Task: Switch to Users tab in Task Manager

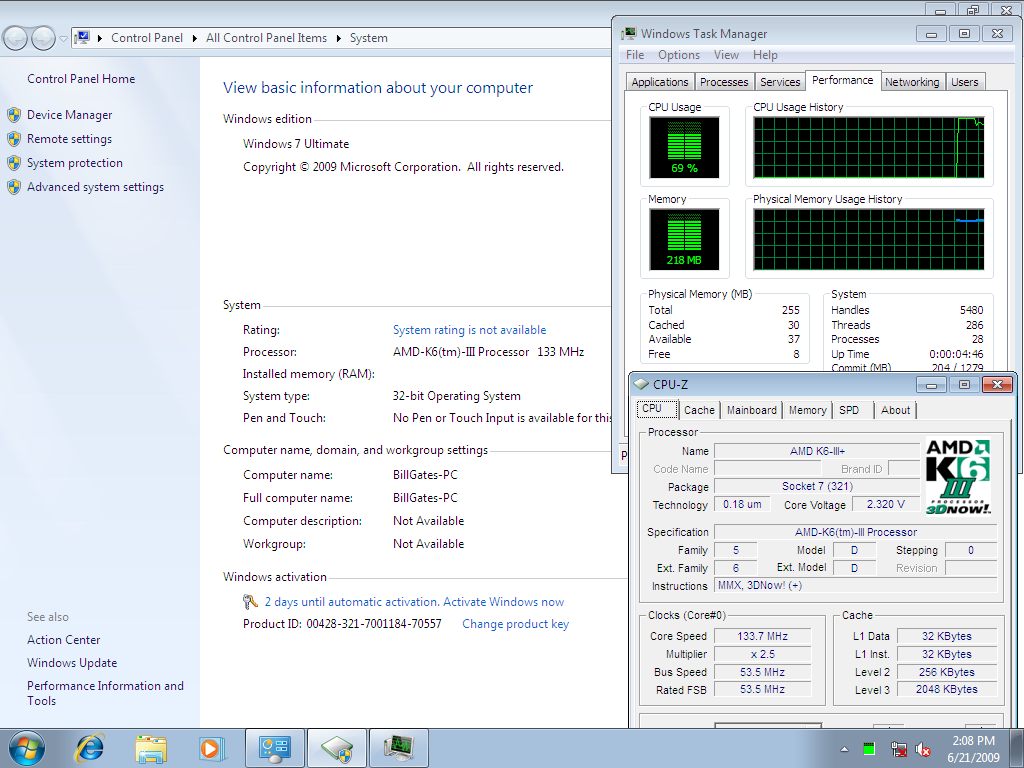Action: point(965,82)
